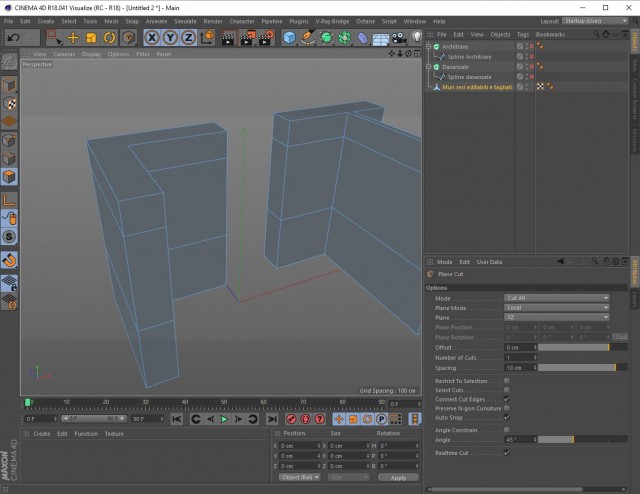640x494 pixels.
Task: Open the Mode dropdown Cut All
Action: click(x=557, y=298)
